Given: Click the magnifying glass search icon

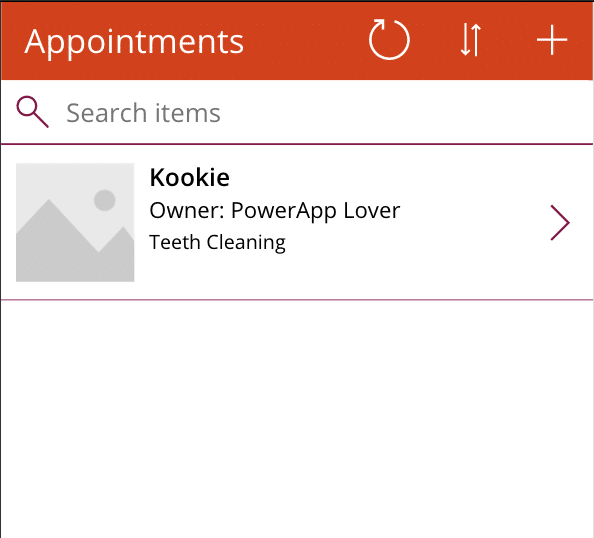Looking at the screenshot, I should pyautogui.click(x=33, y=112).
